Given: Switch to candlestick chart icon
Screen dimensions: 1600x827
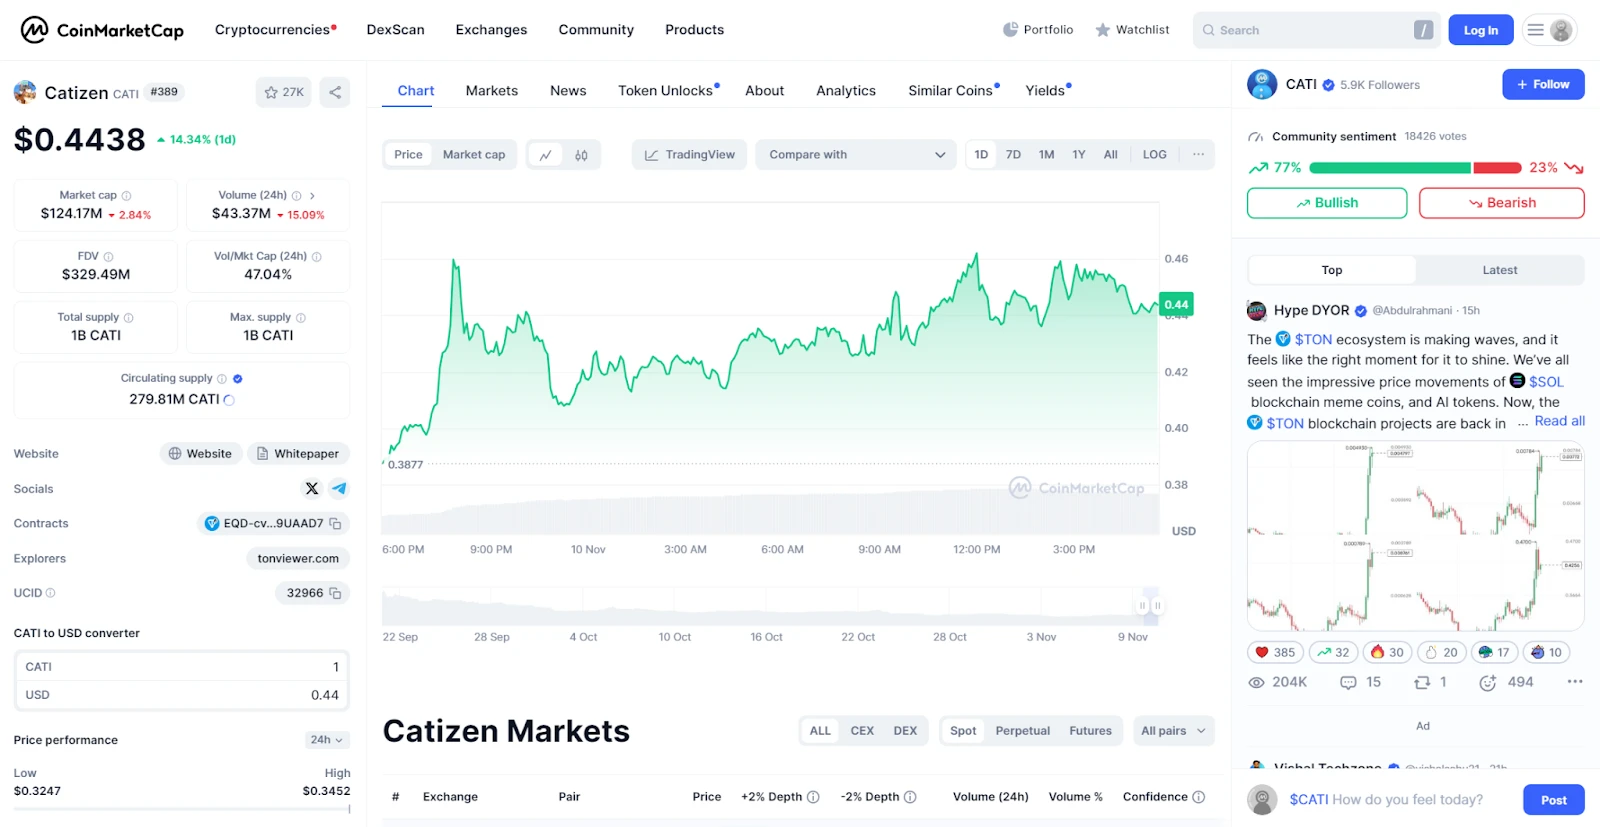Looking at the screenshot, I should pos(581,155).
